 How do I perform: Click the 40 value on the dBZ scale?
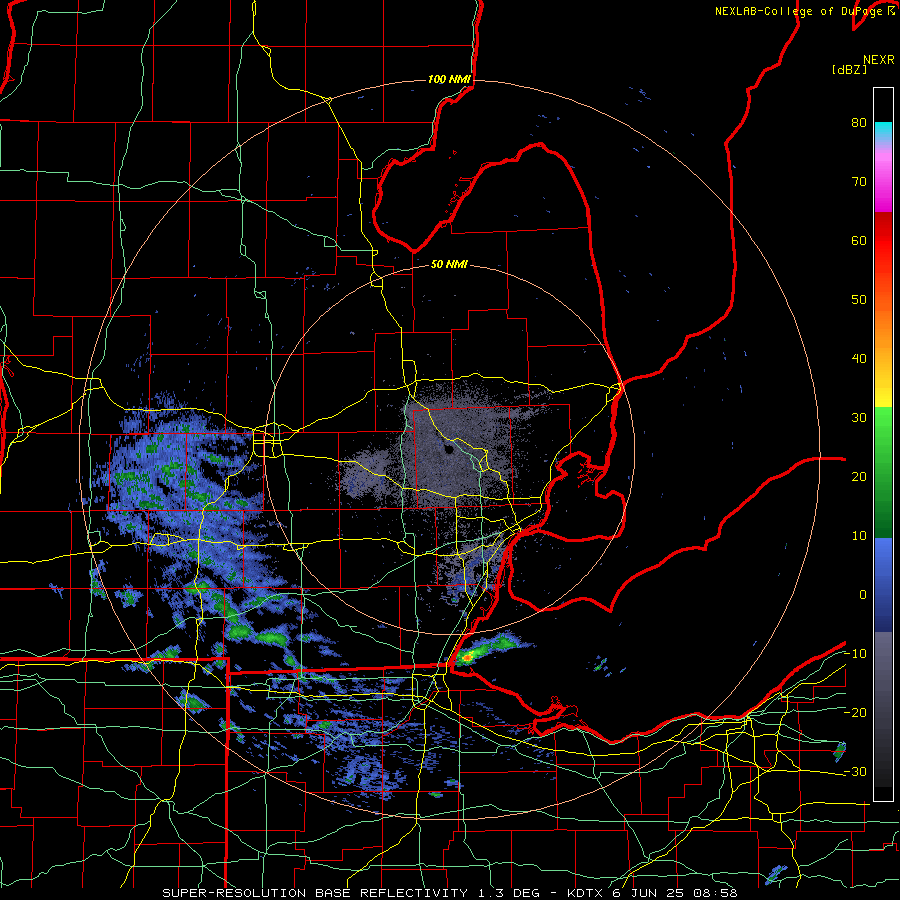click(859, 359)
